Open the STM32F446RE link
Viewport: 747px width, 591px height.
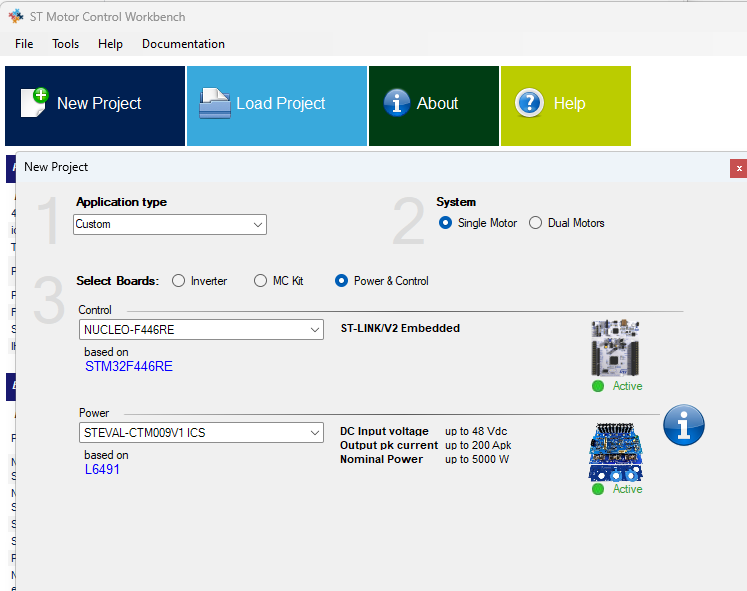129,366
